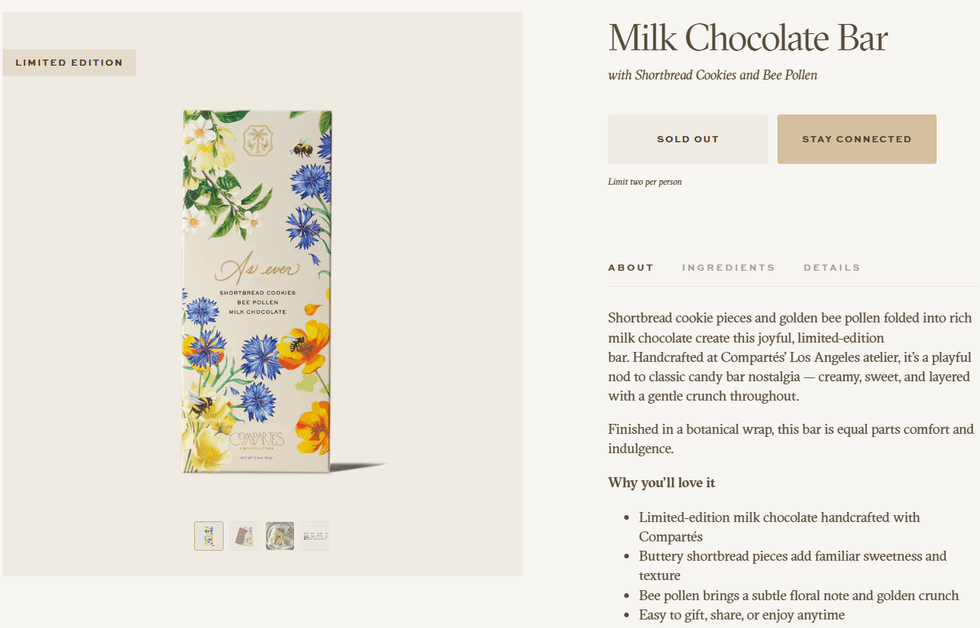Image resolution: width=980 pixels, height=628 pixels.
Task: Click the botanical wrap description paragraph
Action: coord(793,438)
